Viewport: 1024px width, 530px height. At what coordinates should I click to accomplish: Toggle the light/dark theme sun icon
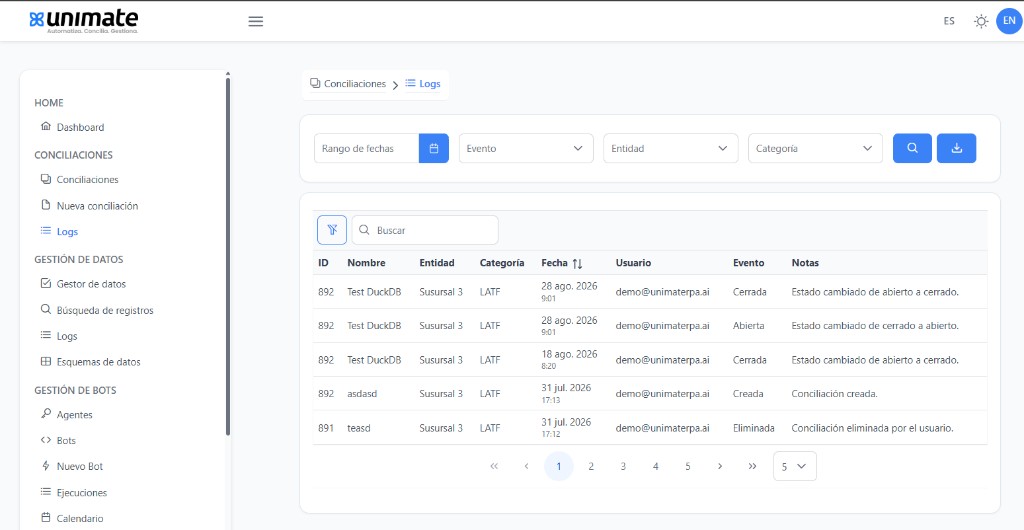coord(981,22)
